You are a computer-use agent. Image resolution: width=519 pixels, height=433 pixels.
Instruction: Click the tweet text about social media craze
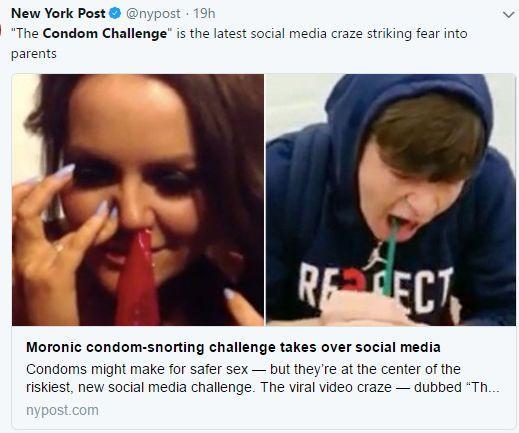pyautogui.click(x=239, y=43)
